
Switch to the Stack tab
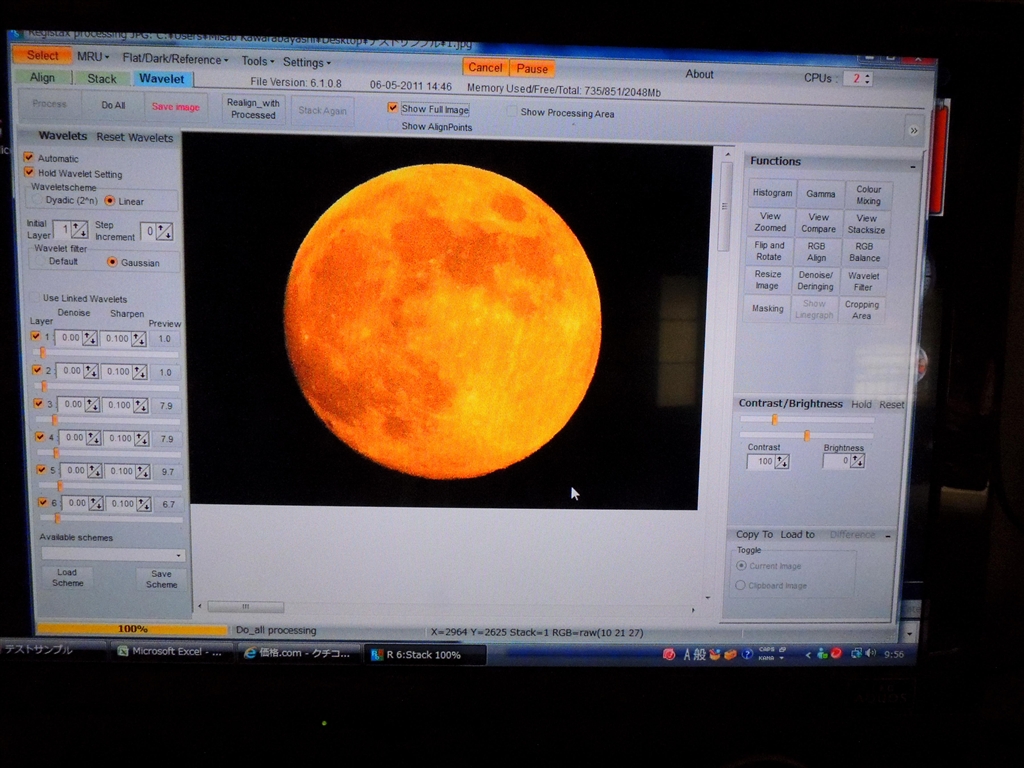101,78
